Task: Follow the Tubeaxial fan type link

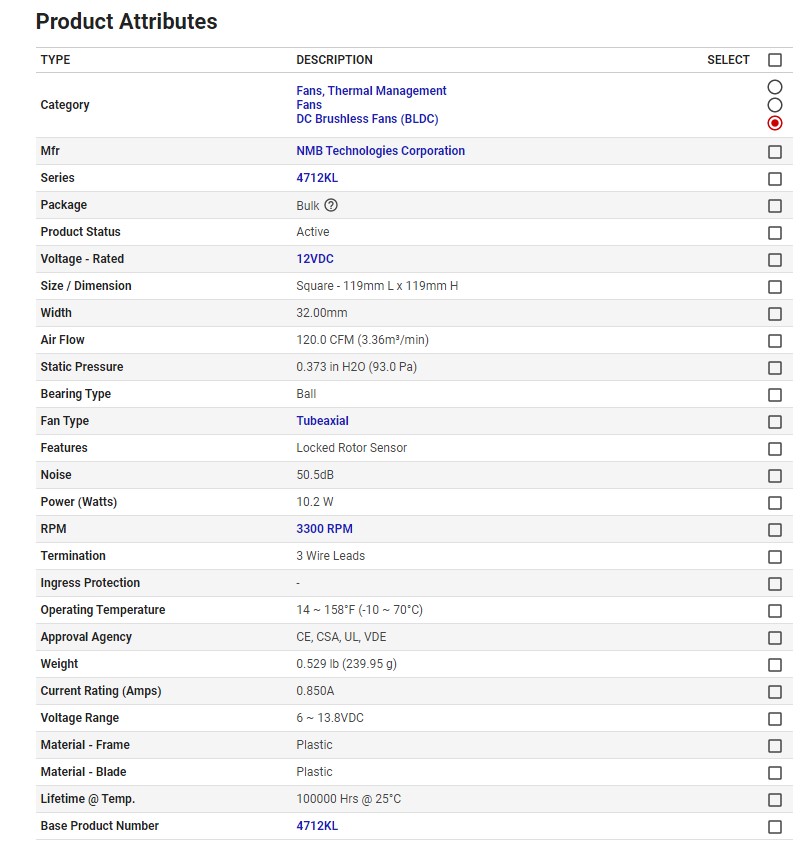Action: click(322, 421)
